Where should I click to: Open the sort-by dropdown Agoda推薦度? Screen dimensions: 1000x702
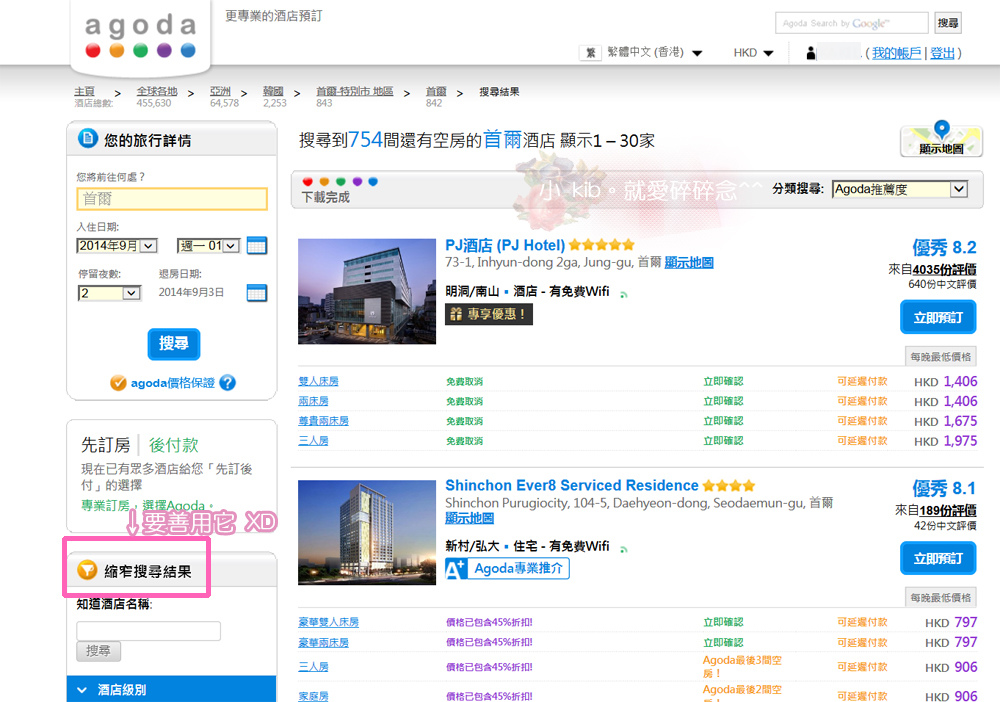(x=900, y=189)
